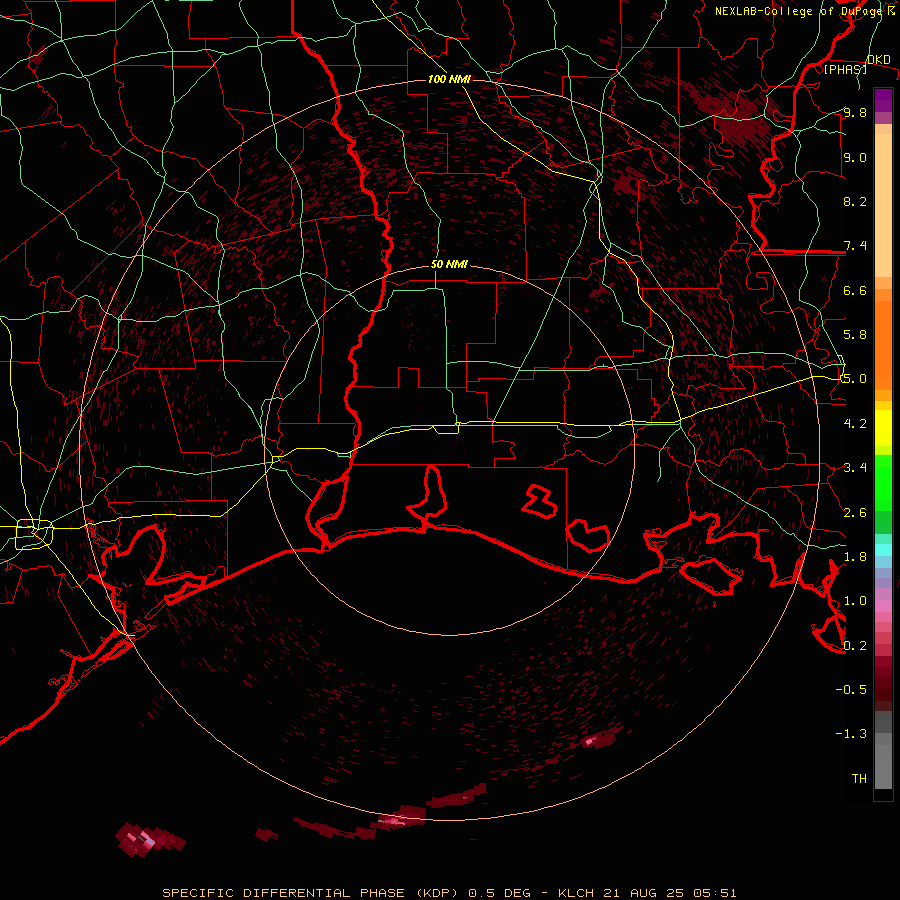
Task: Select the 6.6 value on the color scale
Action: 855,290
